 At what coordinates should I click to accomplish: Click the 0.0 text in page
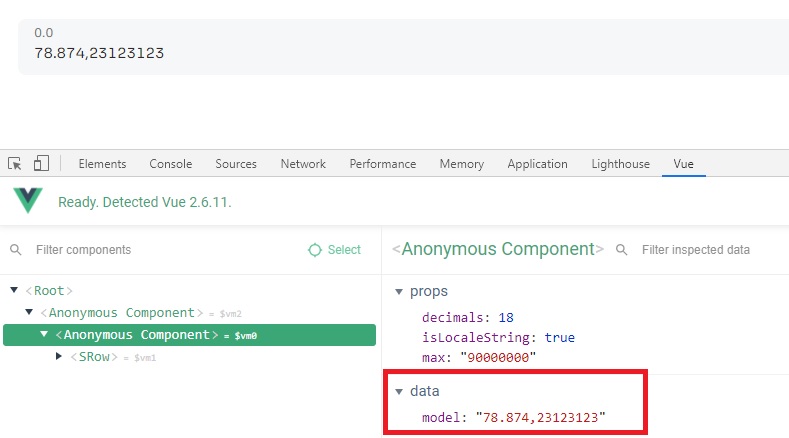tap(44, 33)
